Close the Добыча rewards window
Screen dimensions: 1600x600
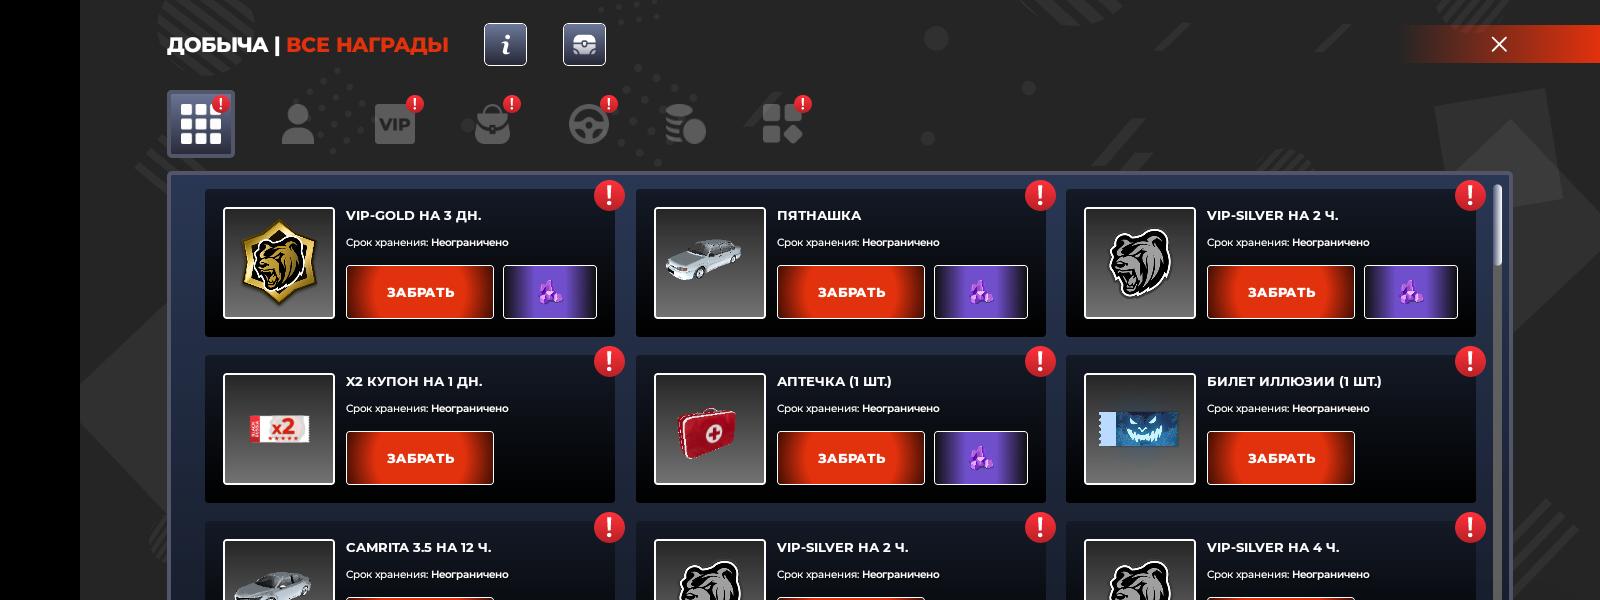1499,44
